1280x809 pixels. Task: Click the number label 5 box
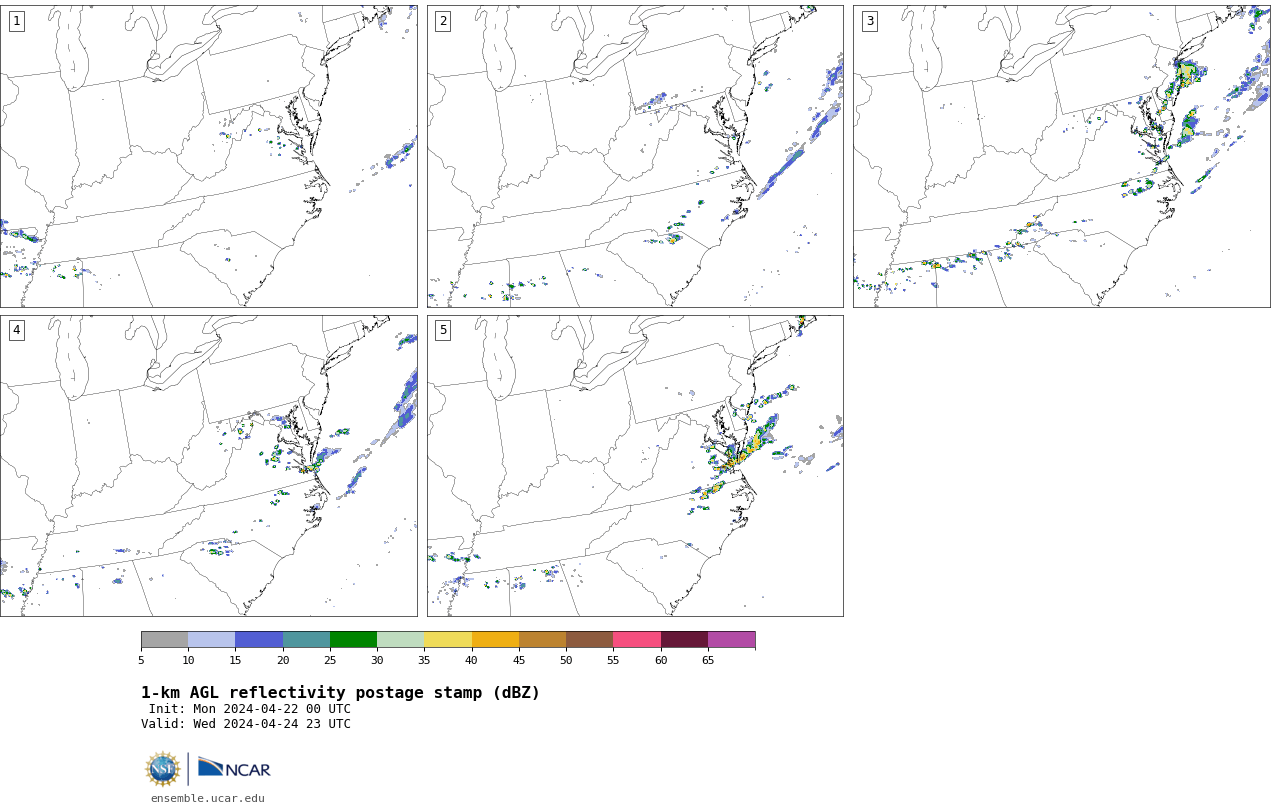pyautogui.click(x=443, y=330)
